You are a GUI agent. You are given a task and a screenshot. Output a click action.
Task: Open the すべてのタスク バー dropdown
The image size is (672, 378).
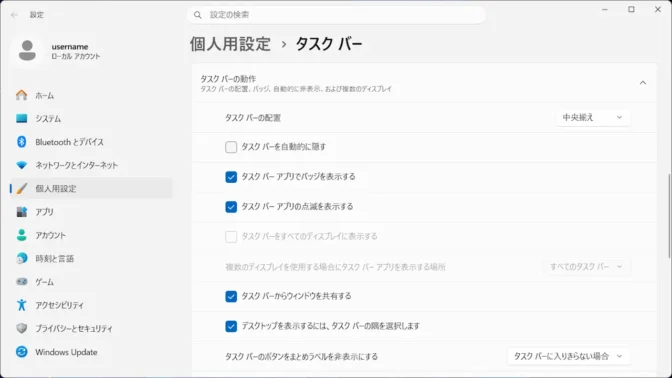[586, 267]
